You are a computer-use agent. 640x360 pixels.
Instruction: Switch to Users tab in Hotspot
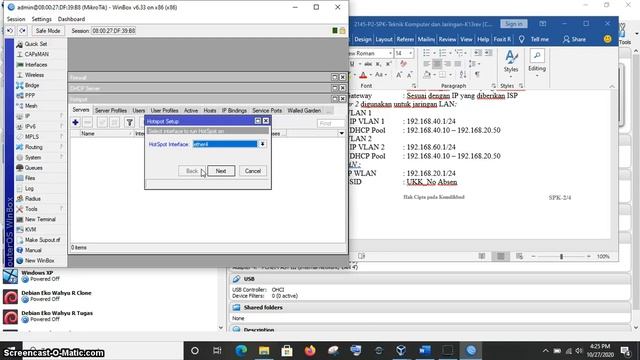pyautogui.click(x=138, y=111)
